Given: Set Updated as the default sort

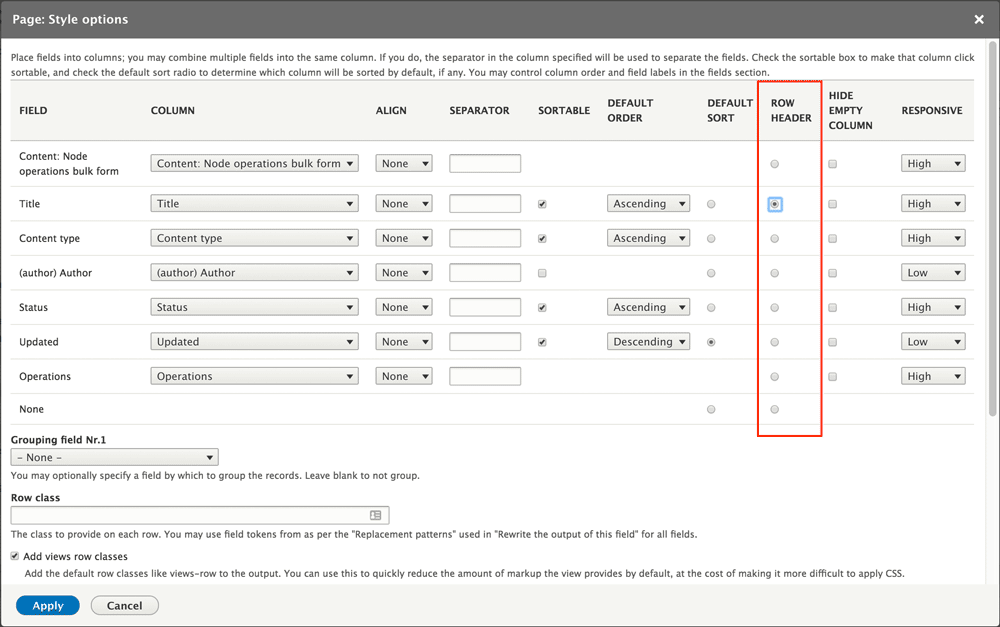Looking at the screenshot, I should click(711, 341).
